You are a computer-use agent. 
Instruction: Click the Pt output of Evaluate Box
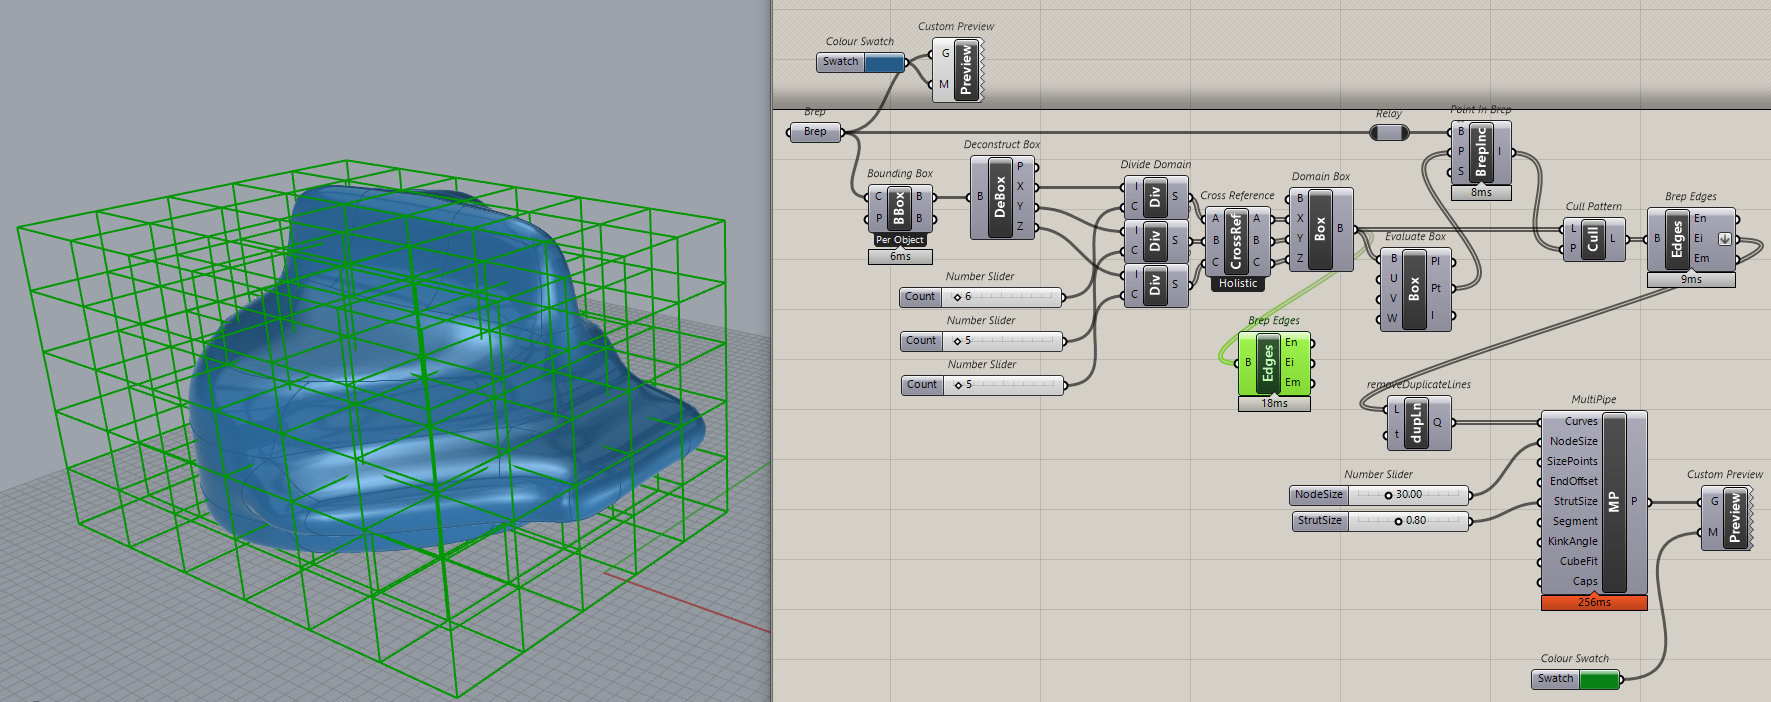point(1436,289)
